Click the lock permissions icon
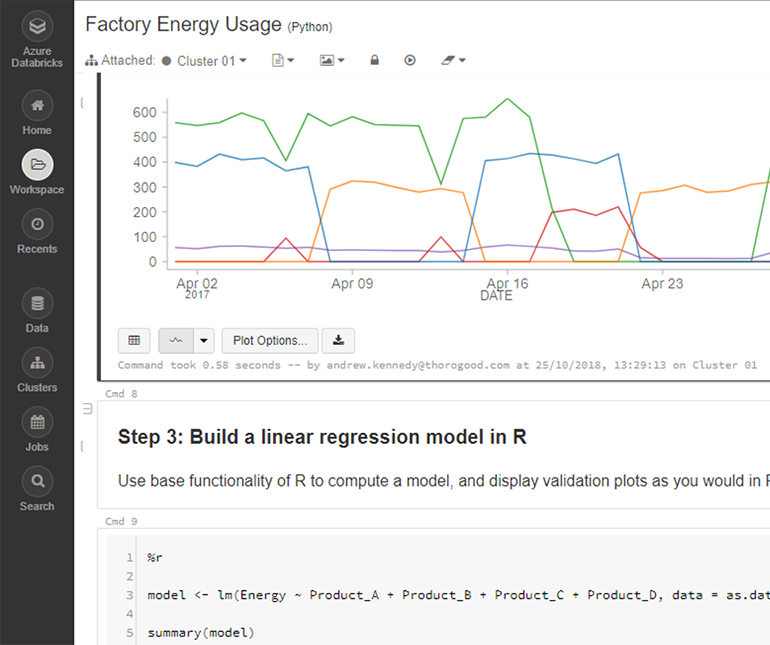Screen dimensions: 770x645 pos(374,60)
